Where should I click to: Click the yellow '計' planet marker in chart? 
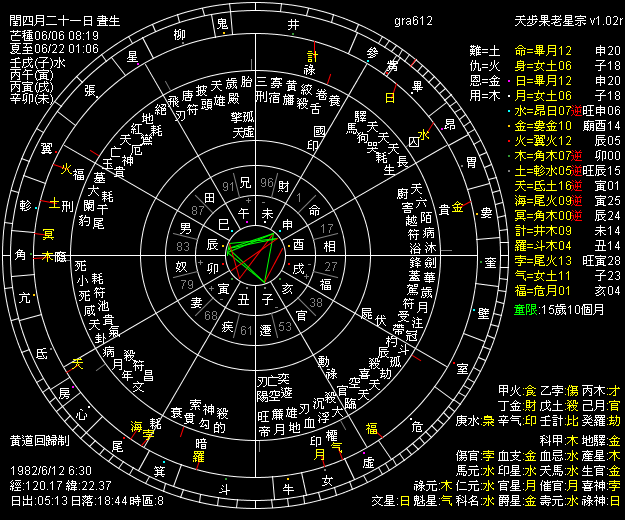[312, 56]
